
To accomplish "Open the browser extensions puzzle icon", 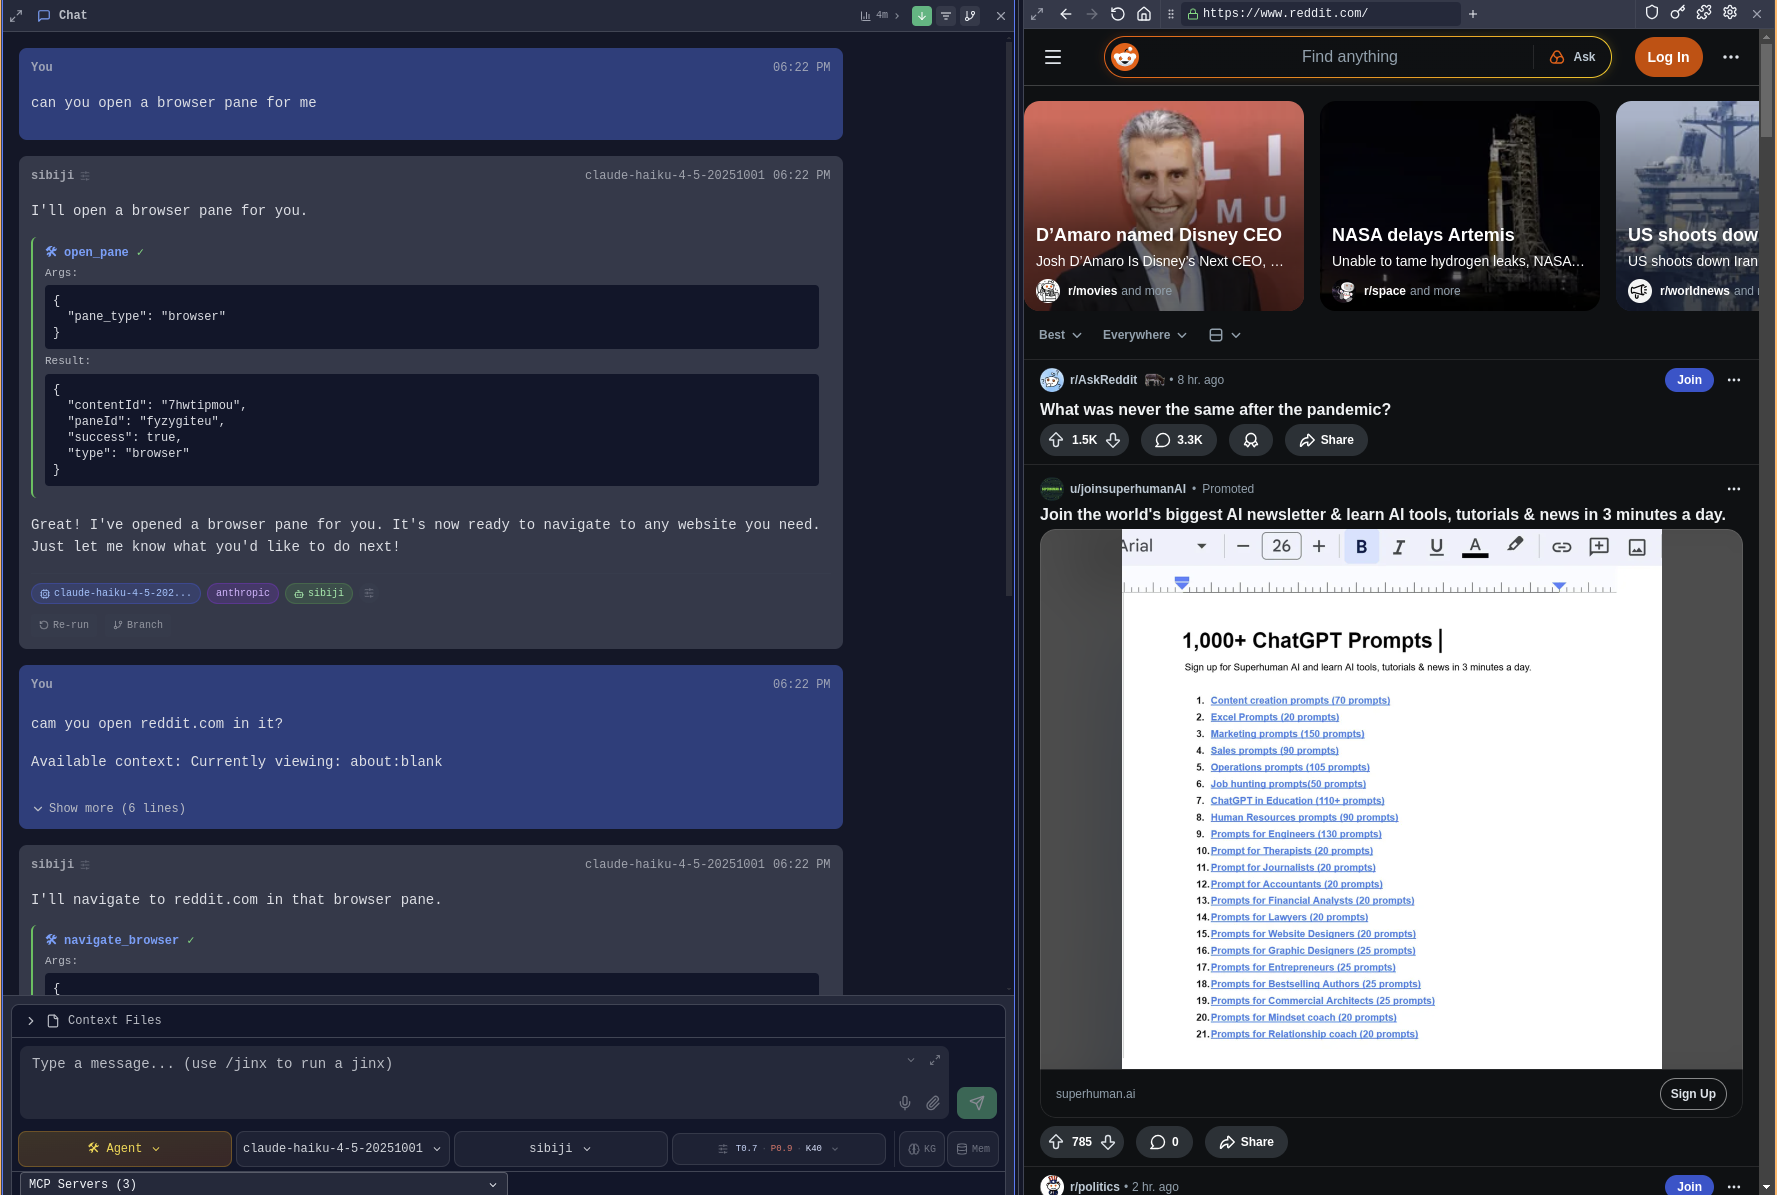I will tap(1704, 12).
